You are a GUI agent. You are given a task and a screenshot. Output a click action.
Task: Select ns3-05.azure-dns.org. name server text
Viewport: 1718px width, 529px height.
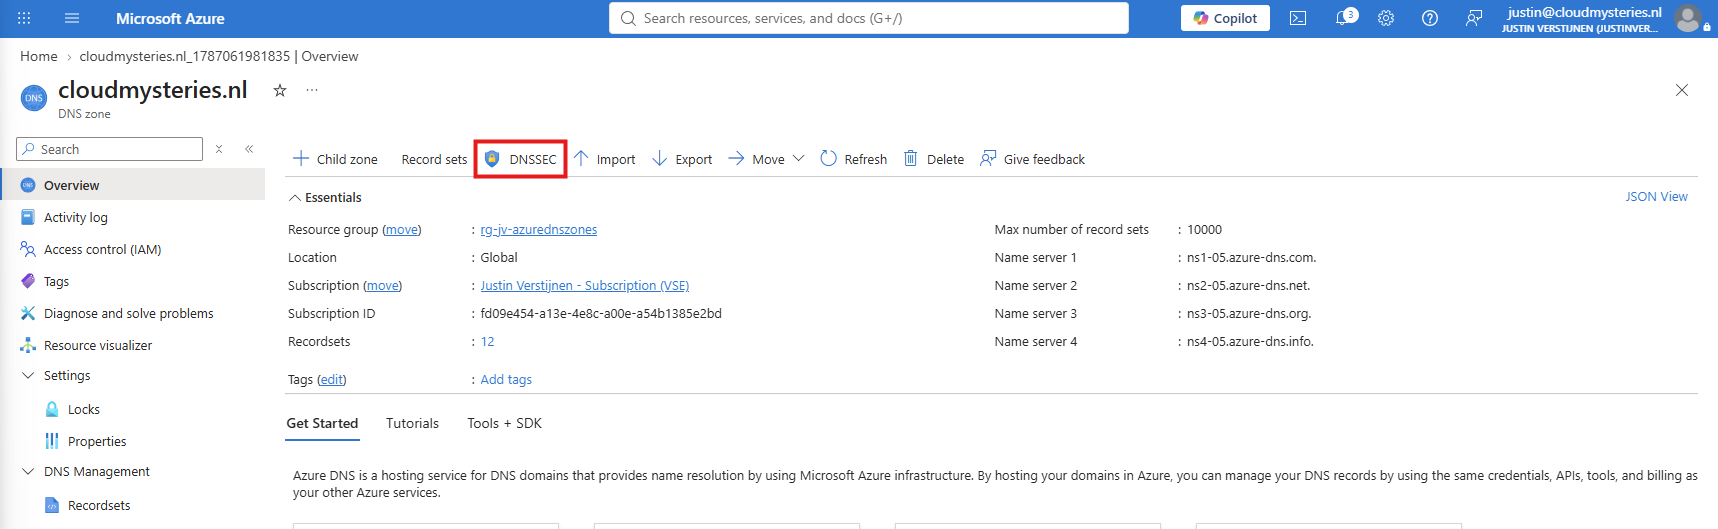1249,313
